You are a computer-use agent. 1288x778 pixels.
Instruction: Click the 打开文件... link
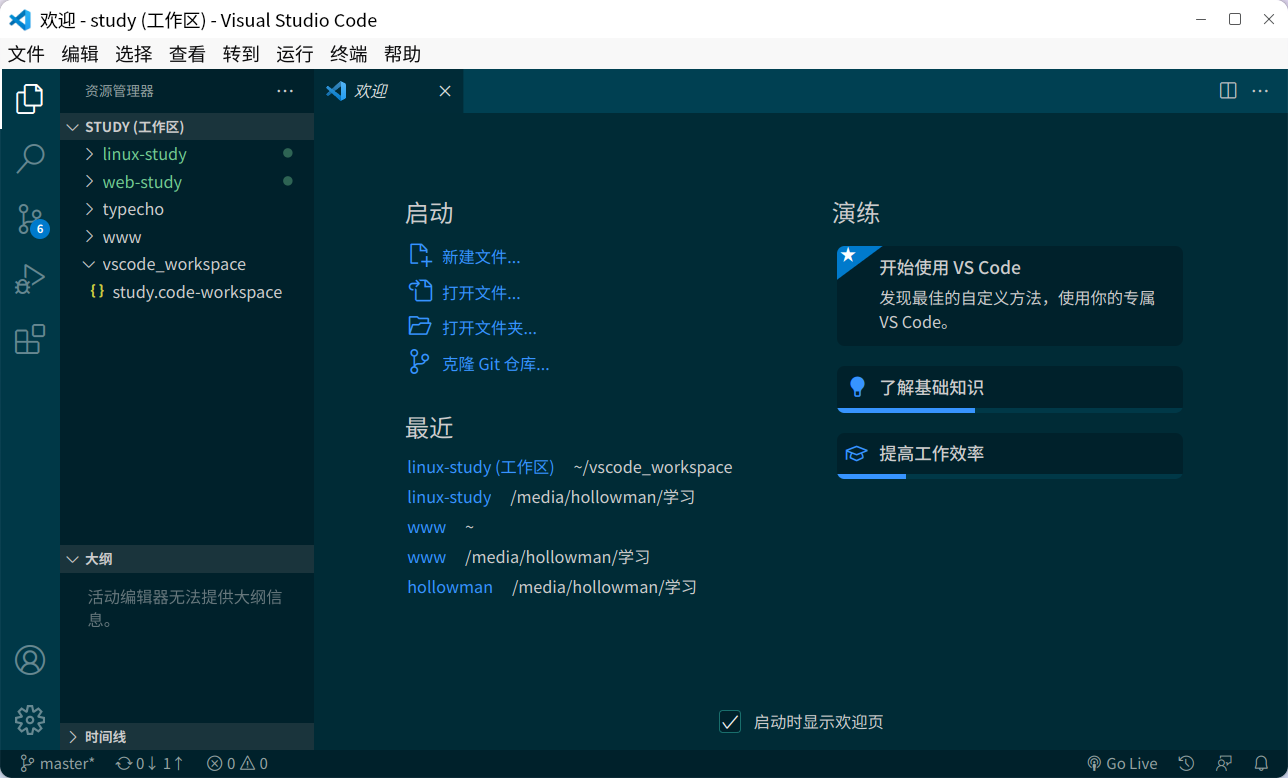[481, 293]
